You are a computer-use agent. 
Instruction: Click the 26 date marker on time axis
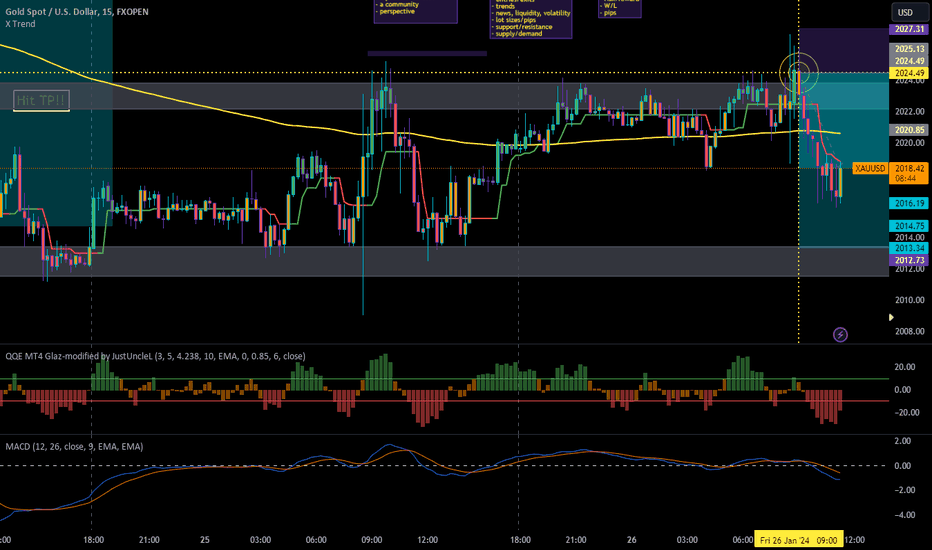[631, 540]
